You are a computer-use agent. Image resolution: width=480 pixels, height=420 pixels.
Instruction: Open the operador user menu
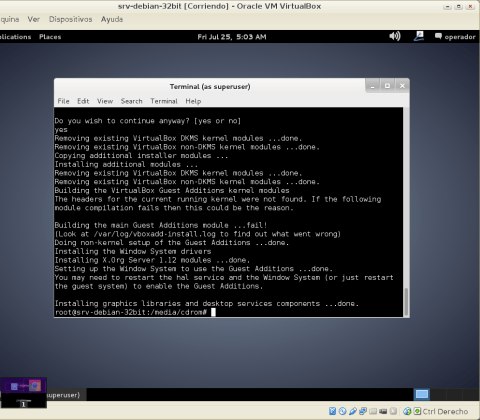[x=460, y=37]
